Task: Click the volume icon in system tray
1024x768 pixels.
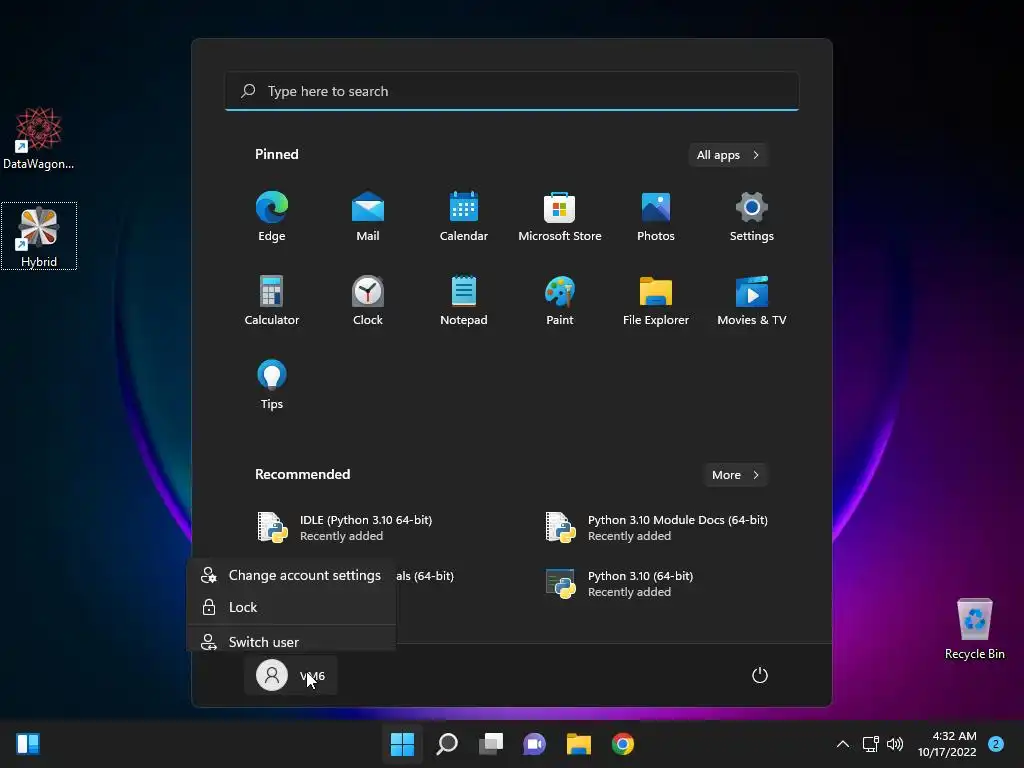Action: pos(895,744)
